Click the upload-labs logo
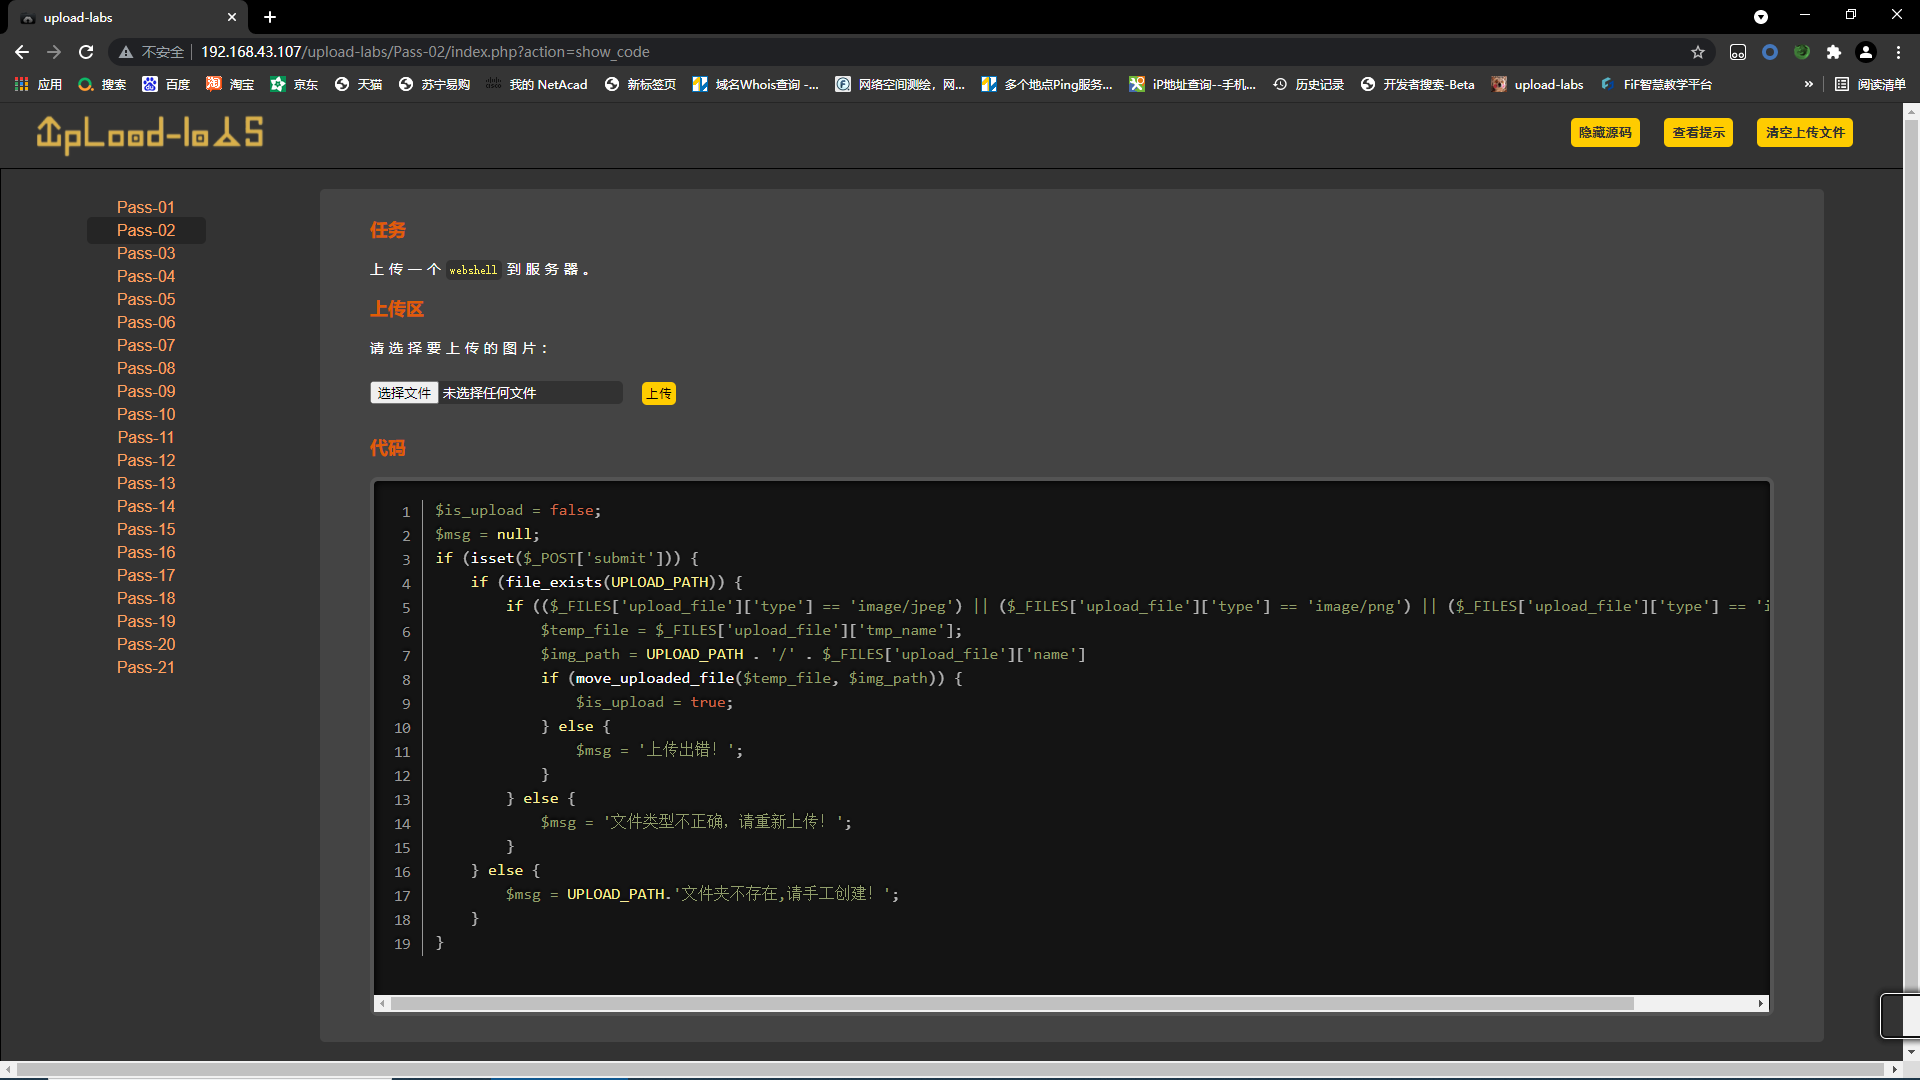1920x1080 pixels. (x=150, y=133)
